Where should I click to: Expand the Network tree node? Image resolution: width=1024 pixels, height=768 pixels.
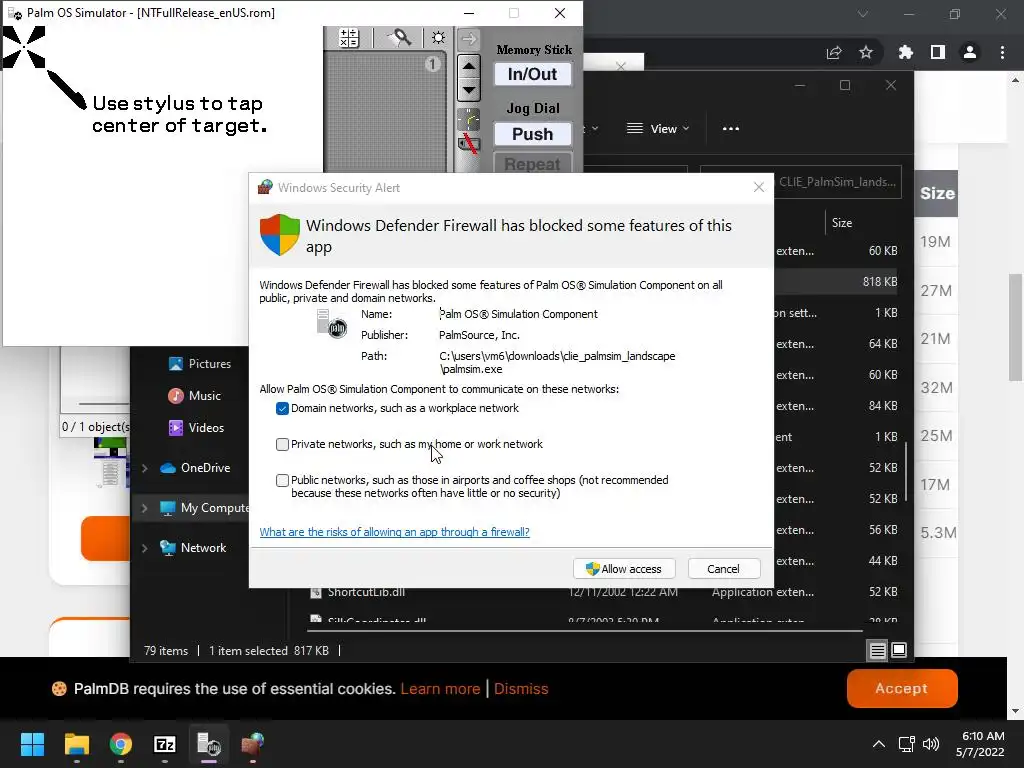(145, 548)
